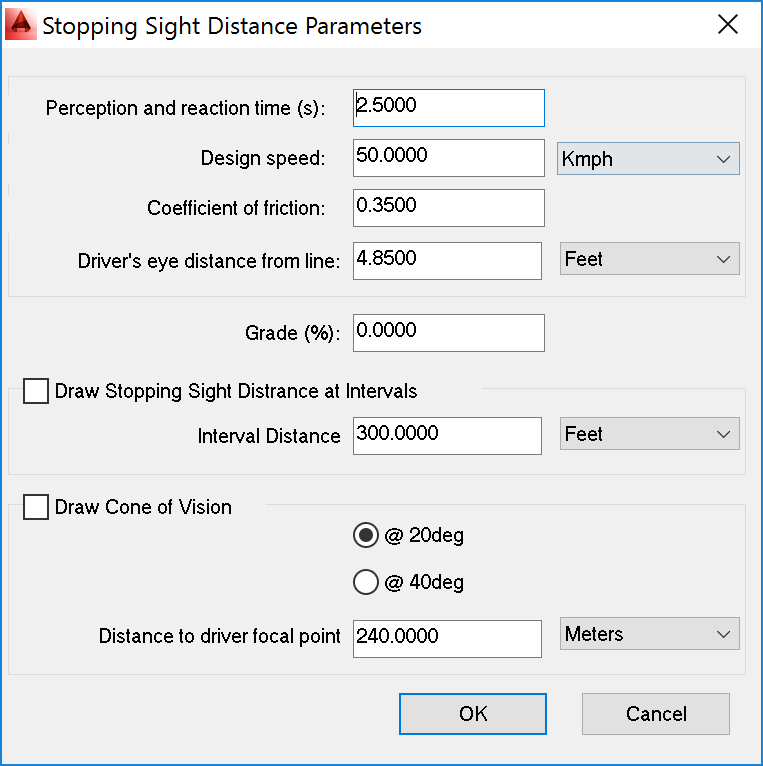Image resolution: width=763 pixels, height=766 pixels.
Task: Expand the Meters dropdown for focal point distance
Action: (650, 634)
